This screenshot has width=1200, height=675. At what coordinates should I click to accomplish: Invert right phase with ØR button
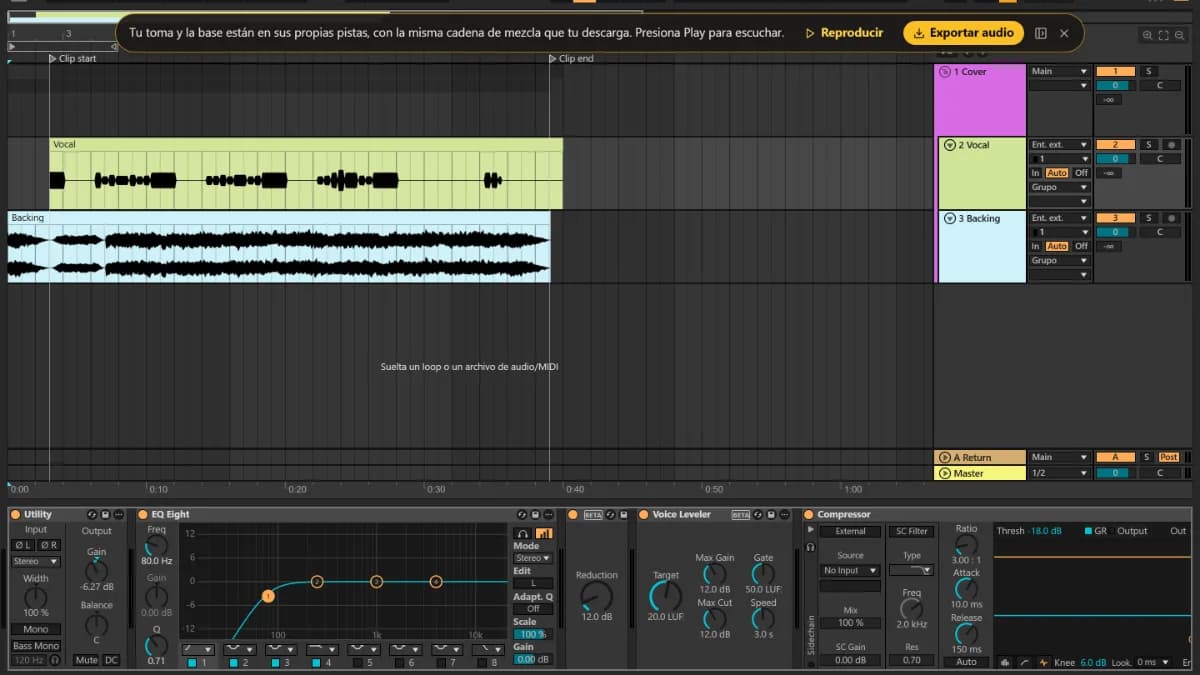point(48,545)
